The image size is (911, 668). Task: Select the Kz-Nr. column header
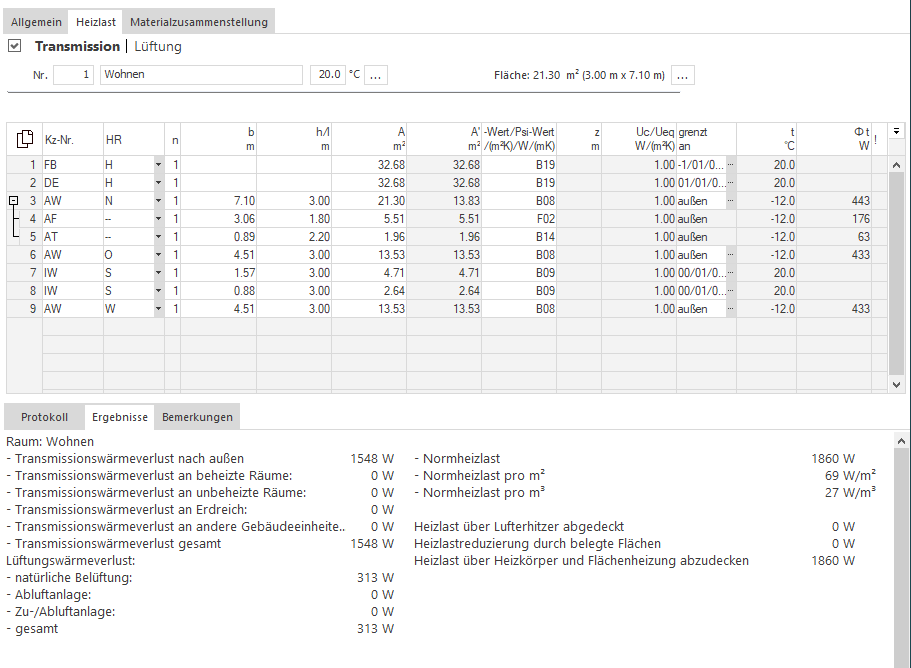coord(73,139)
